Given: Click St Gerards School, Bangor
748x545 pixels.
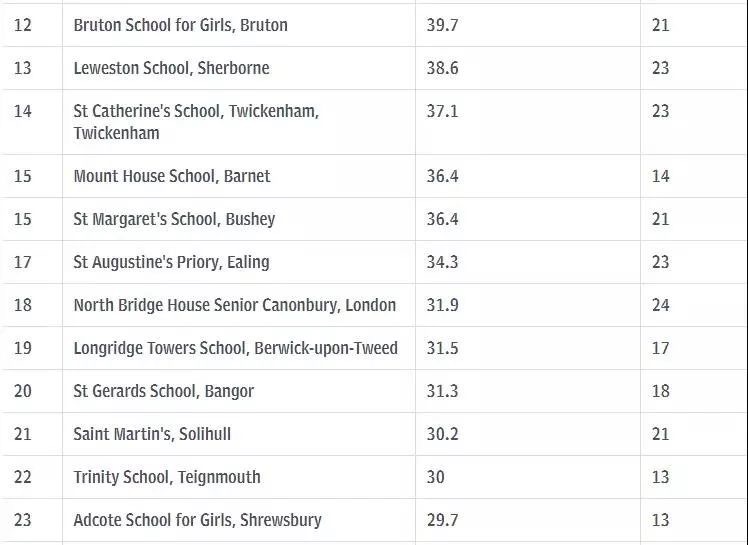Looking at the screenshot, I should click(x=163, y=391).
